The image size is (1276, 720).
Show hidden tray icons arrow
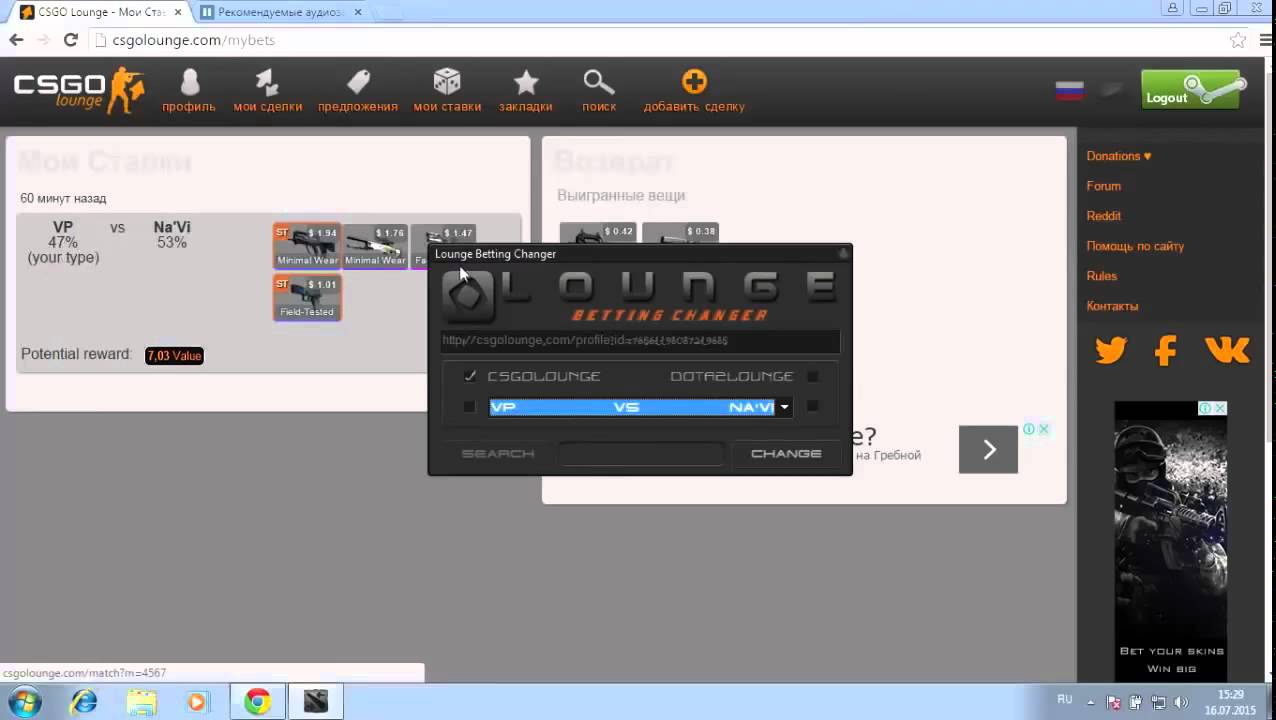point(1092,702)
